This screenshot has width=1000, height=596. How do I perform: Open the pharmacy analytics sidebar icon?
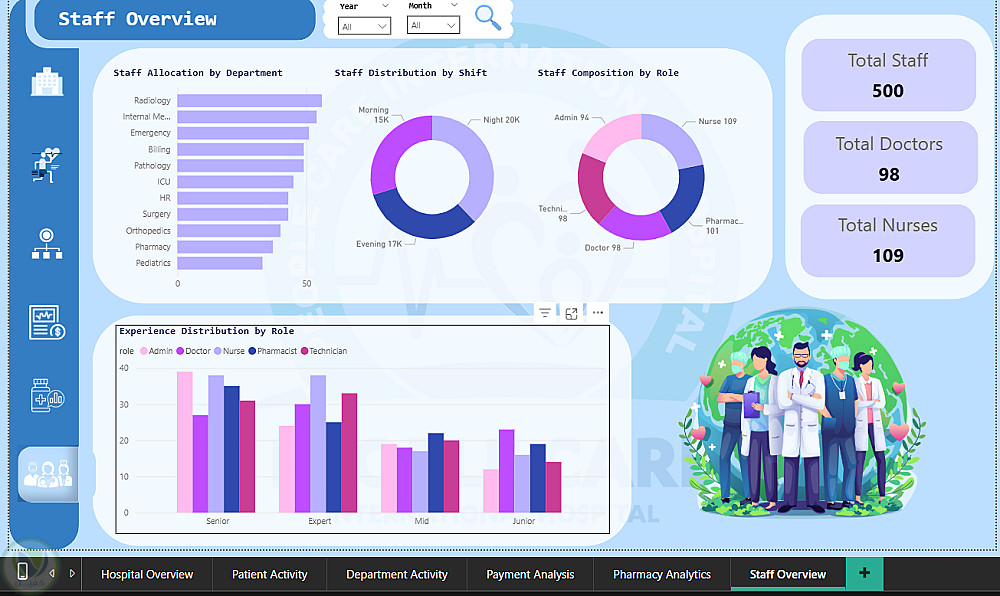tap(47, 395)
